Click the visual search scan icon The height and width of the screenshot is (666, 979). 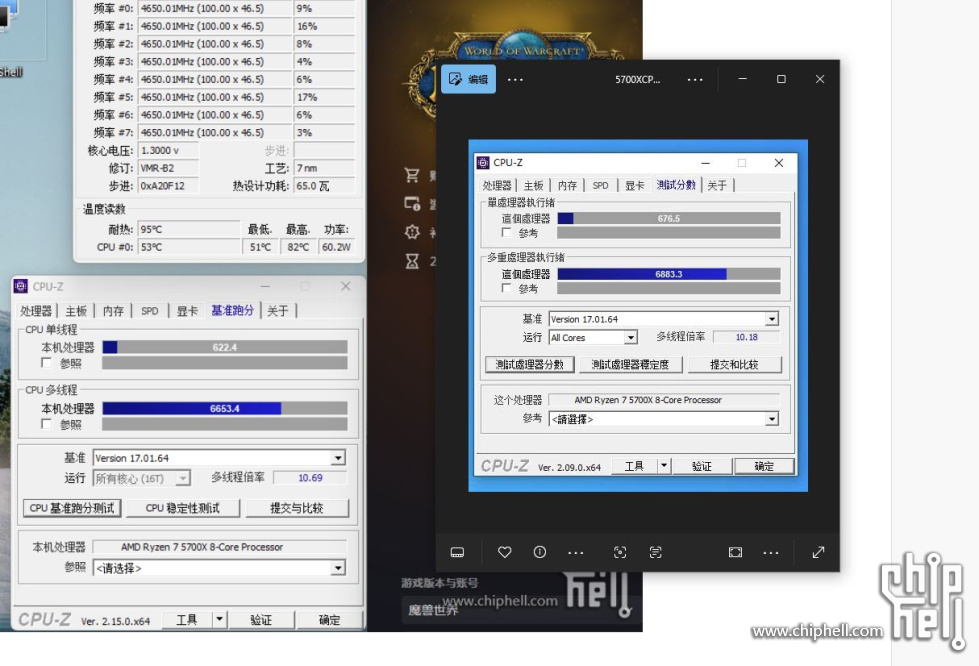pyautogui.click(x=619, y=552)
